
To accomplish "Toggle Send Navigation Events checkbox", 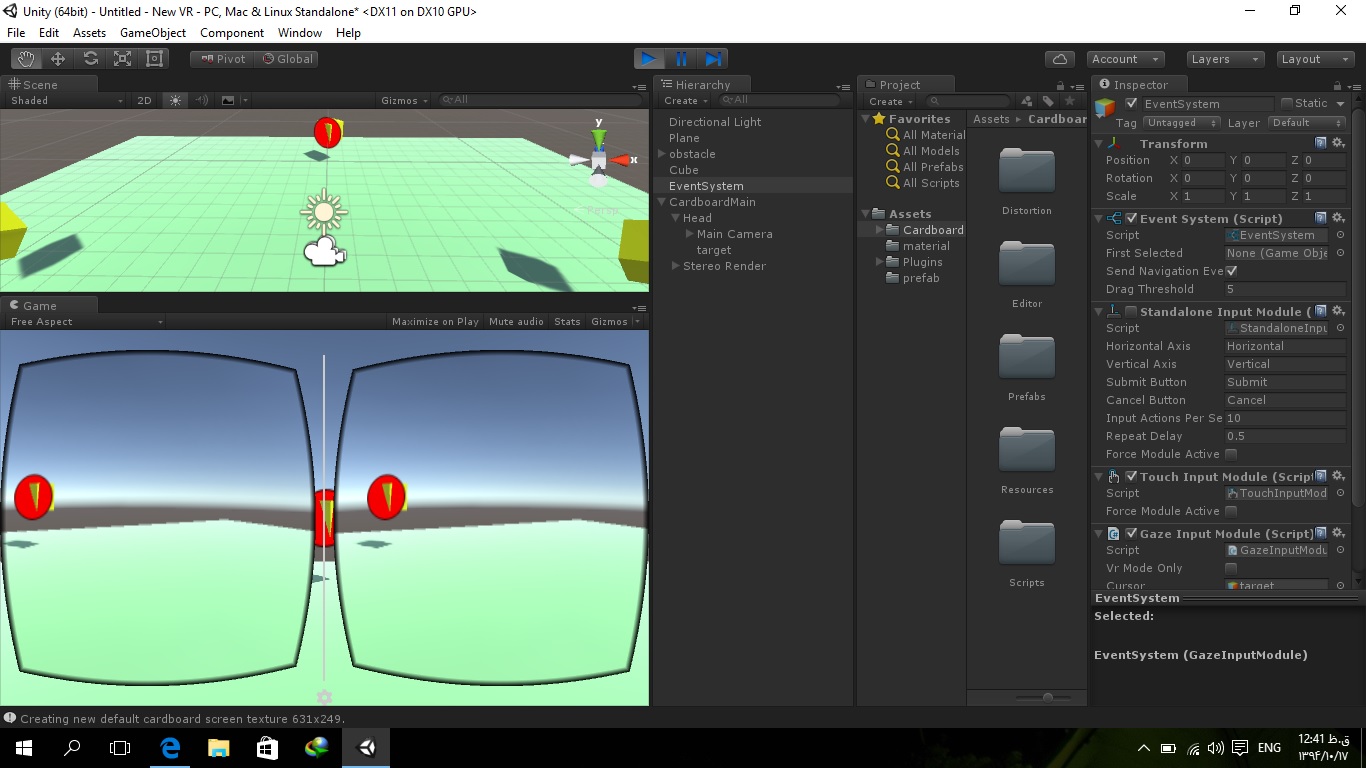I will tap(1231, 271).
